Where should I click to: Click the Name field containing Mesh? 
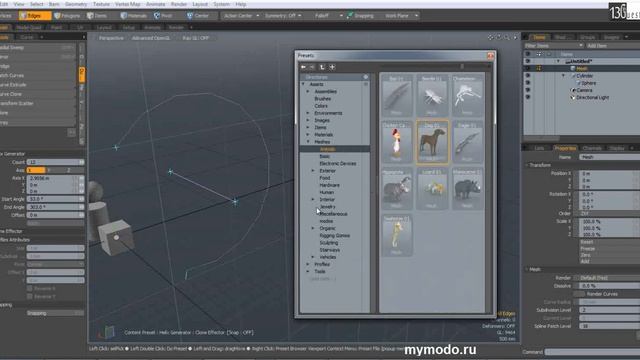click(609, 157)
